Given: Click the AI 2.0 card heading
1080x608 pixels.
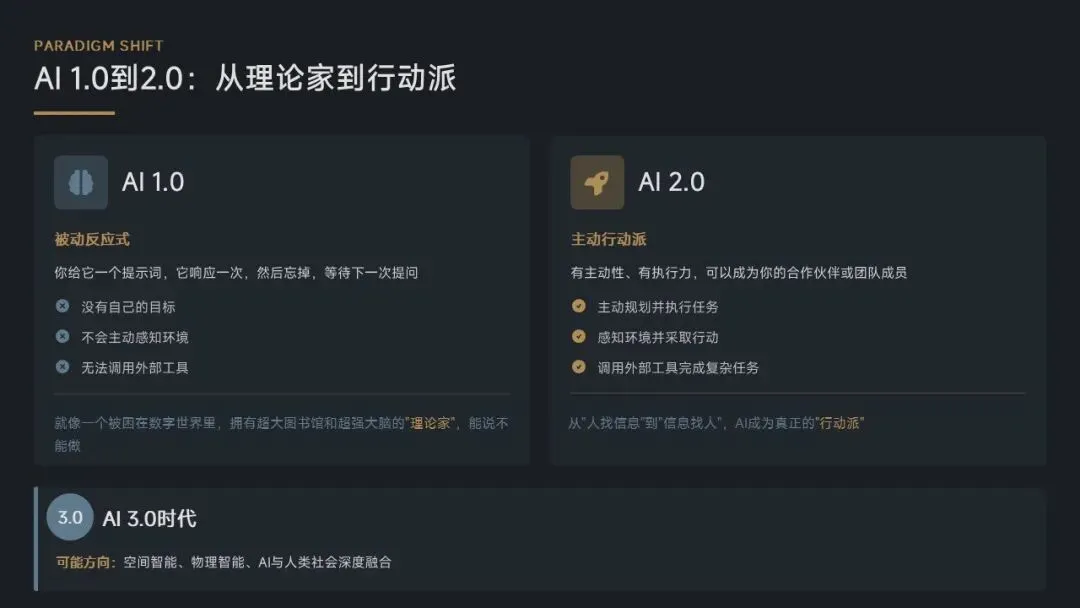Looking at the screenshot, I should coord(671,182).
